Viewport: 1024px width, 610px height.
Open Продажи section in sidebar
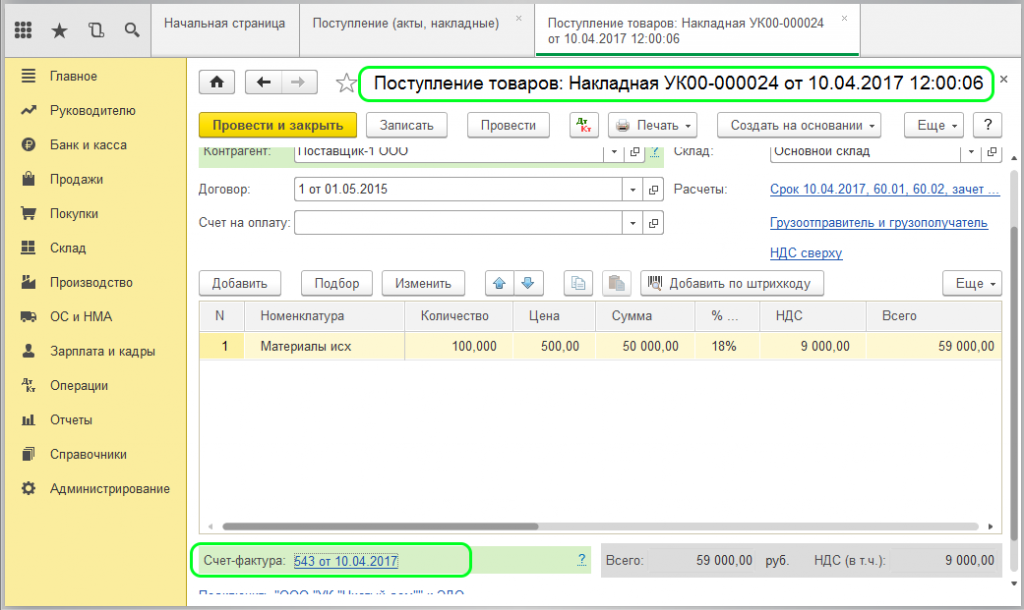tap(76, 179)
